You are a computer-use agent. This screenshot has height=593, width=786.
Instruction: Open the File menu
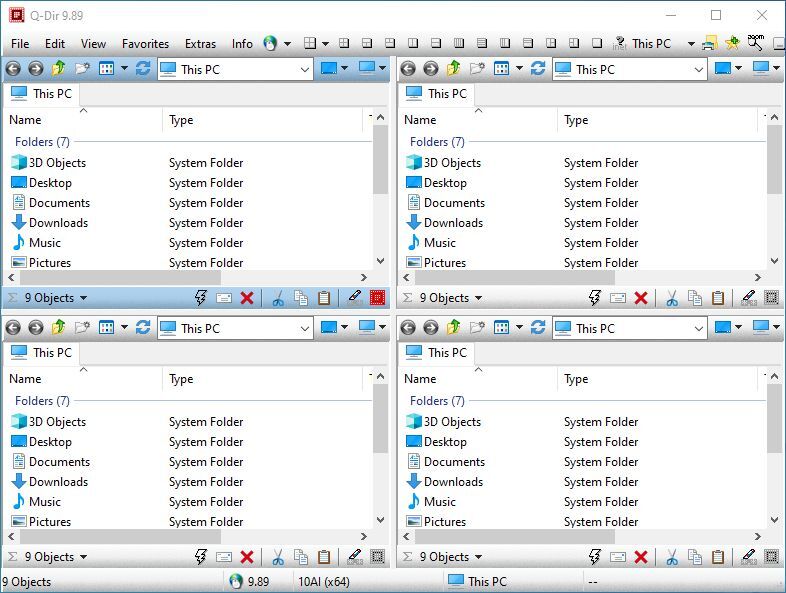click(20, 44)
